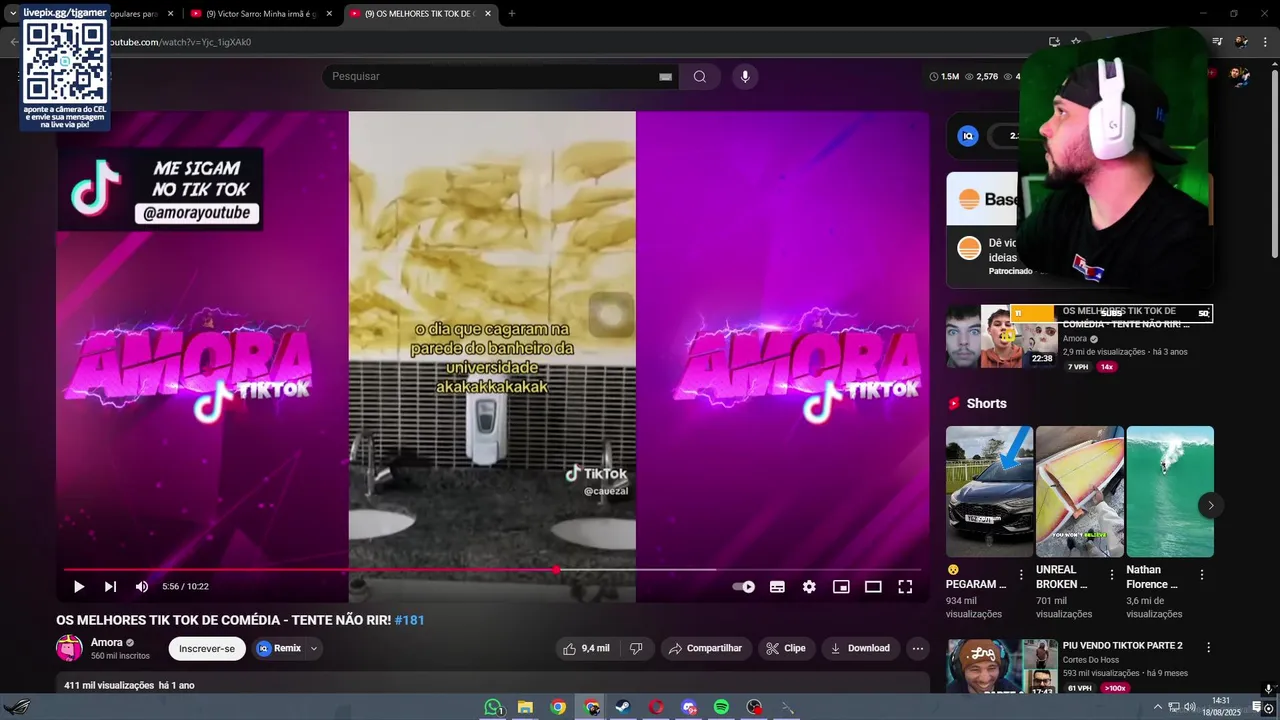This screenshot has height=720, width=1280.
Task: Enter fullscreen mode
Action: pos(905,587)
